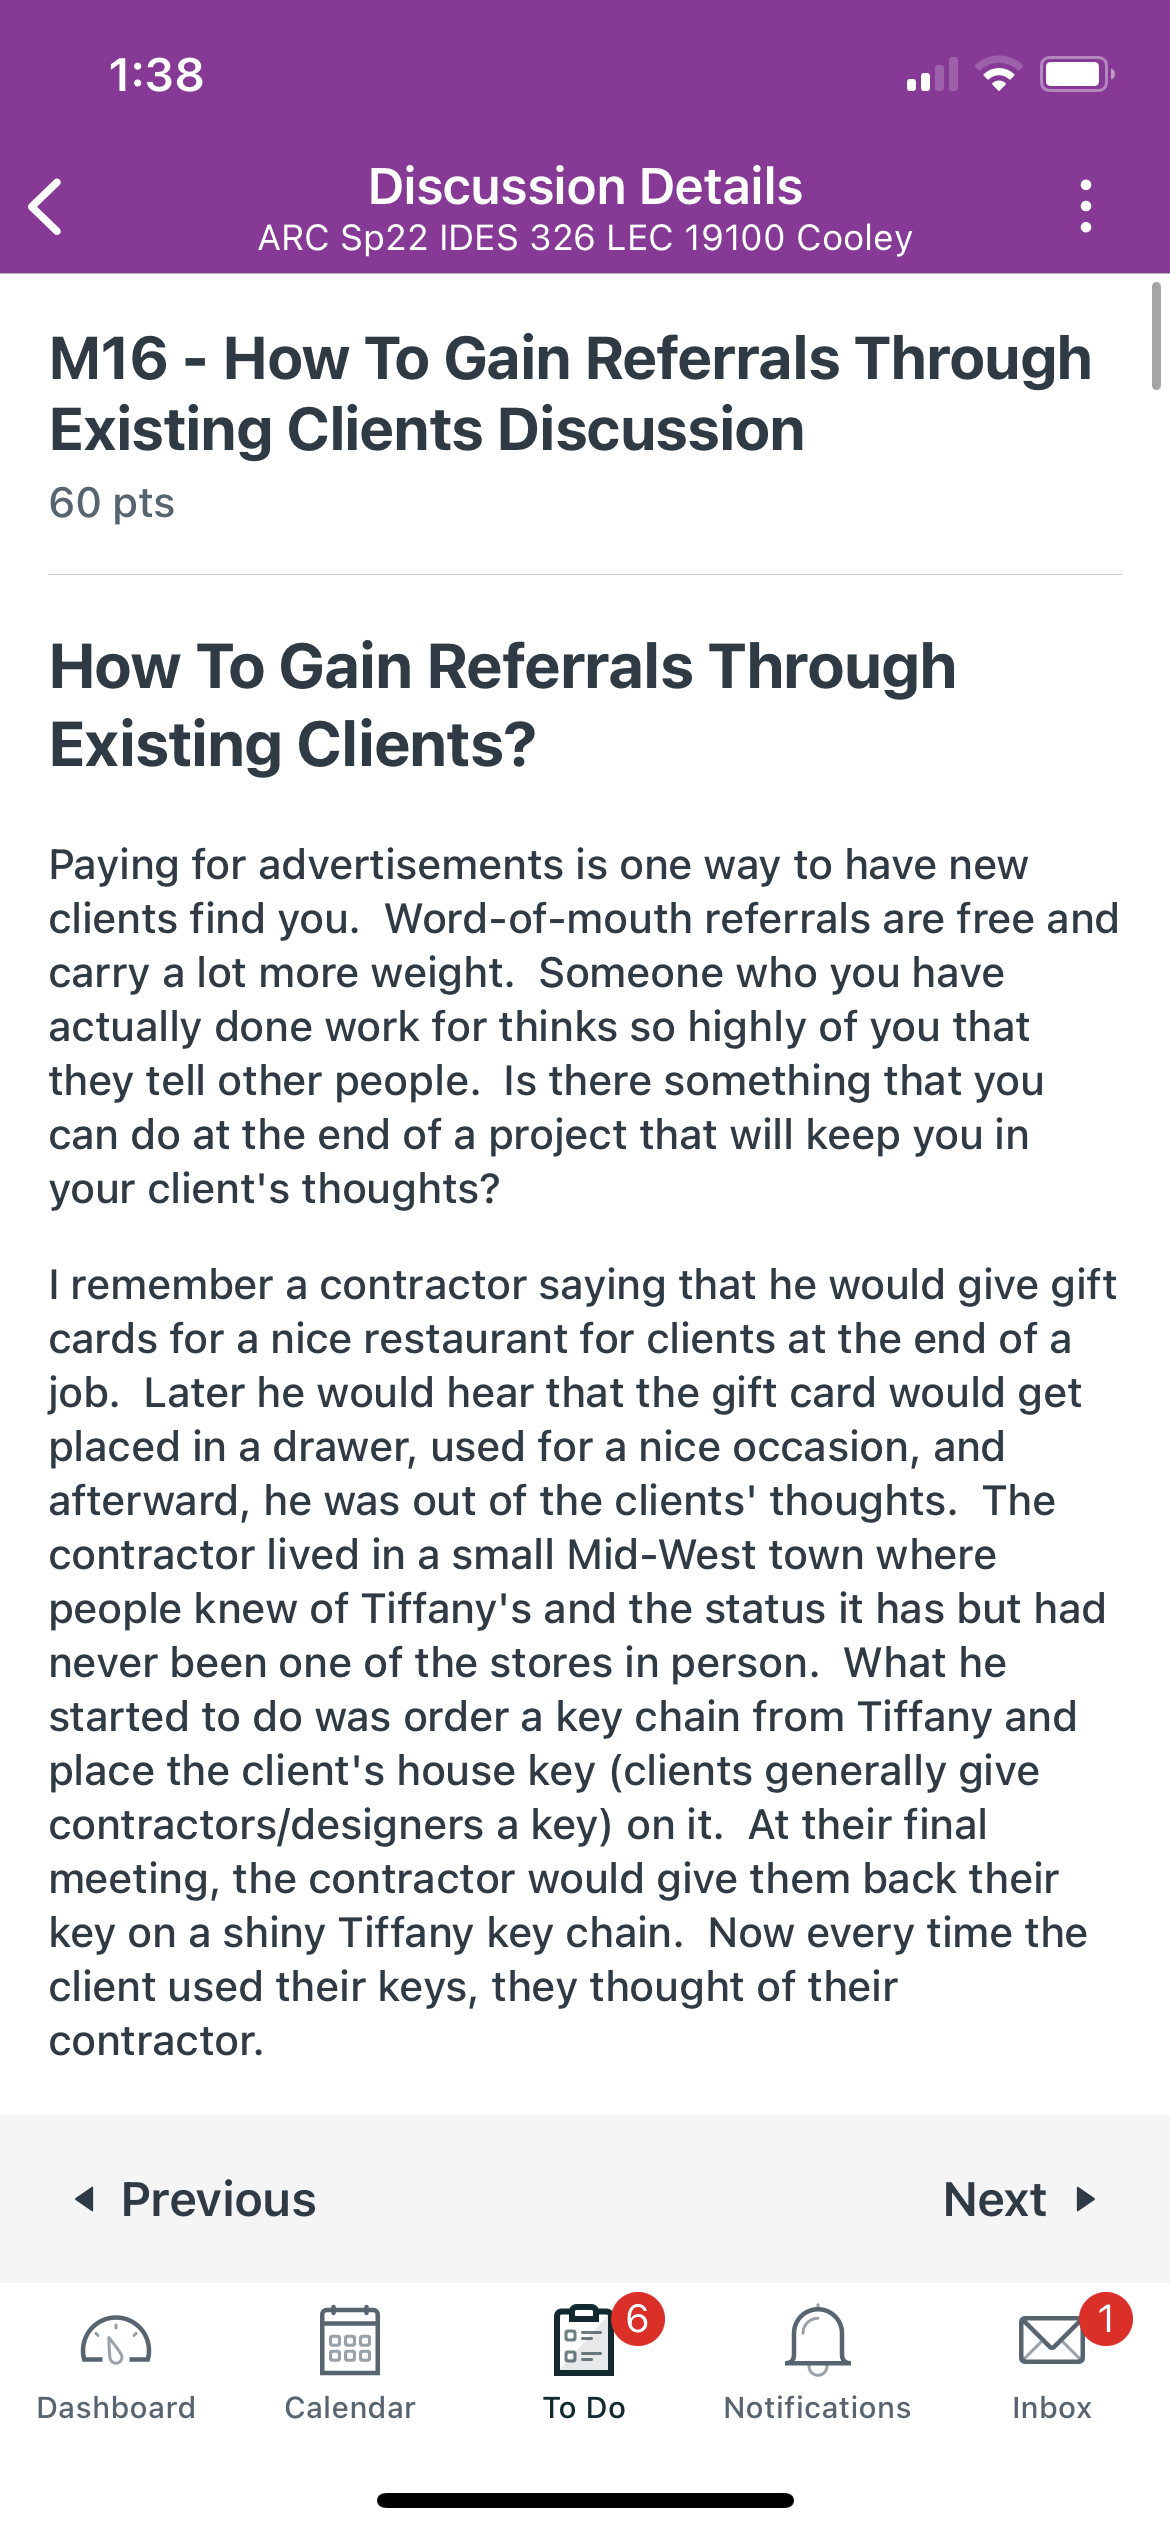The image size is (1170, 2532).
Task: Open the Calendar tab icon
Action: tap(350, 2340)
